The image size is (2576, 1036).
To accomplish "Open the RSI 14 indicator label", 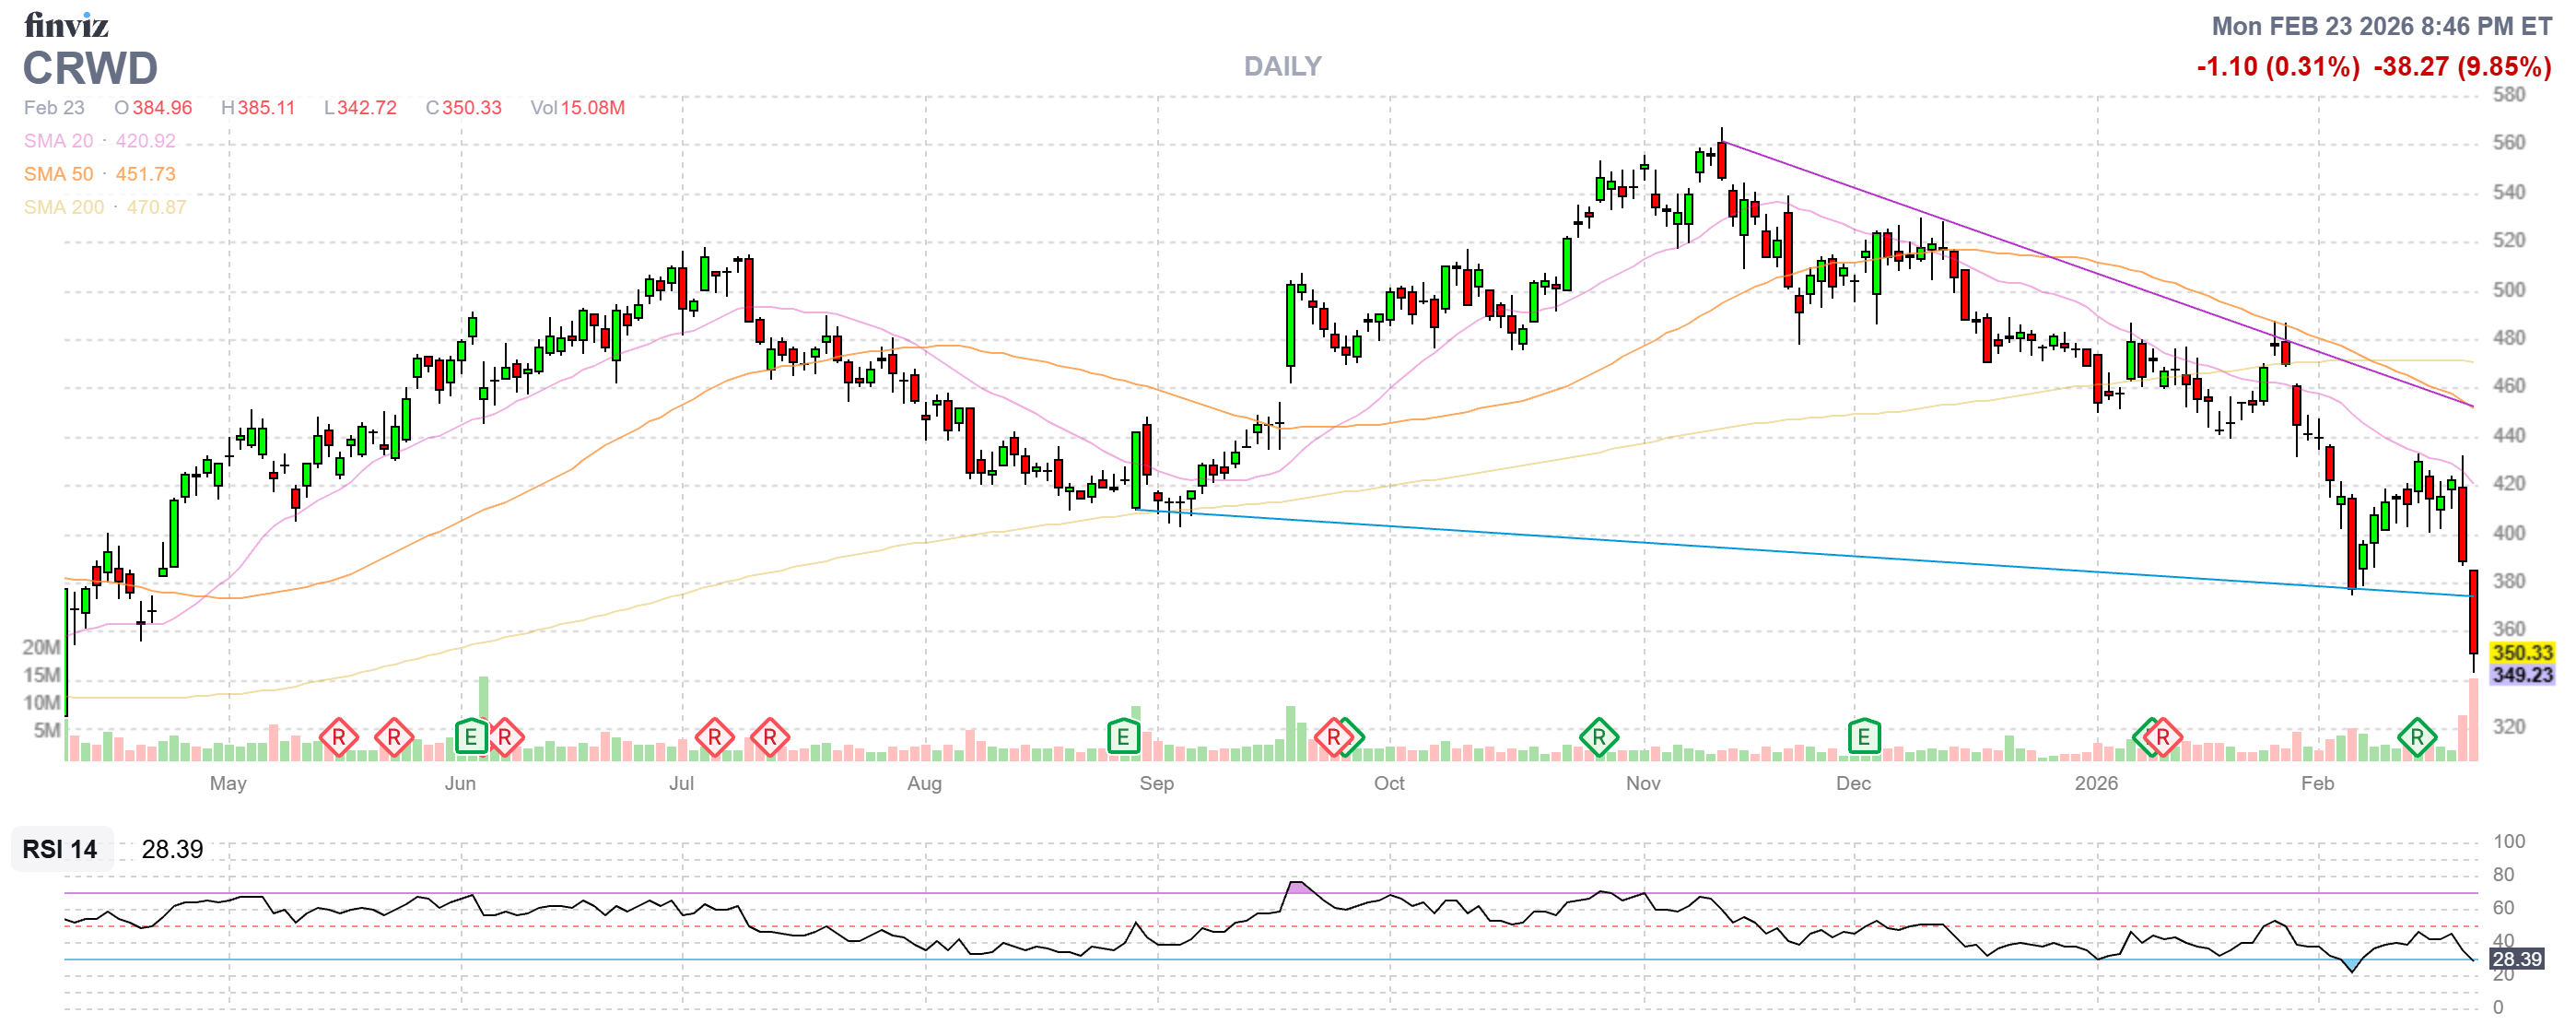I will (x=60, y=849).
